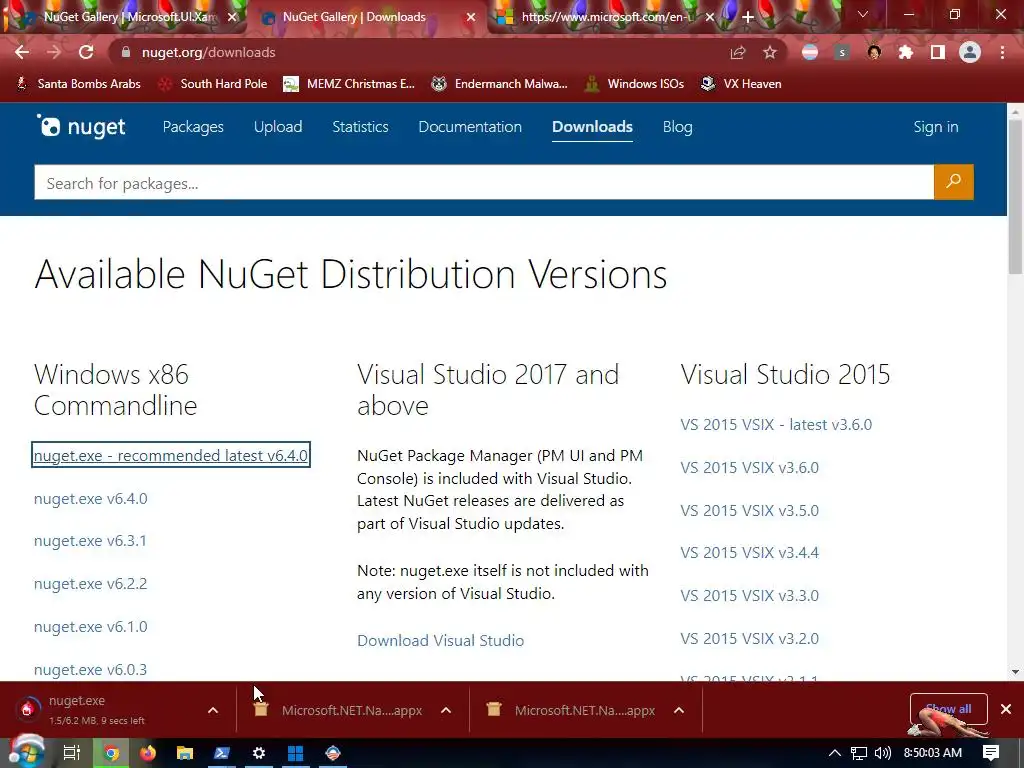The height and width of the screenshot is (768, 1024).
Task: Show all downloads
Action: [x=948, y=709]
